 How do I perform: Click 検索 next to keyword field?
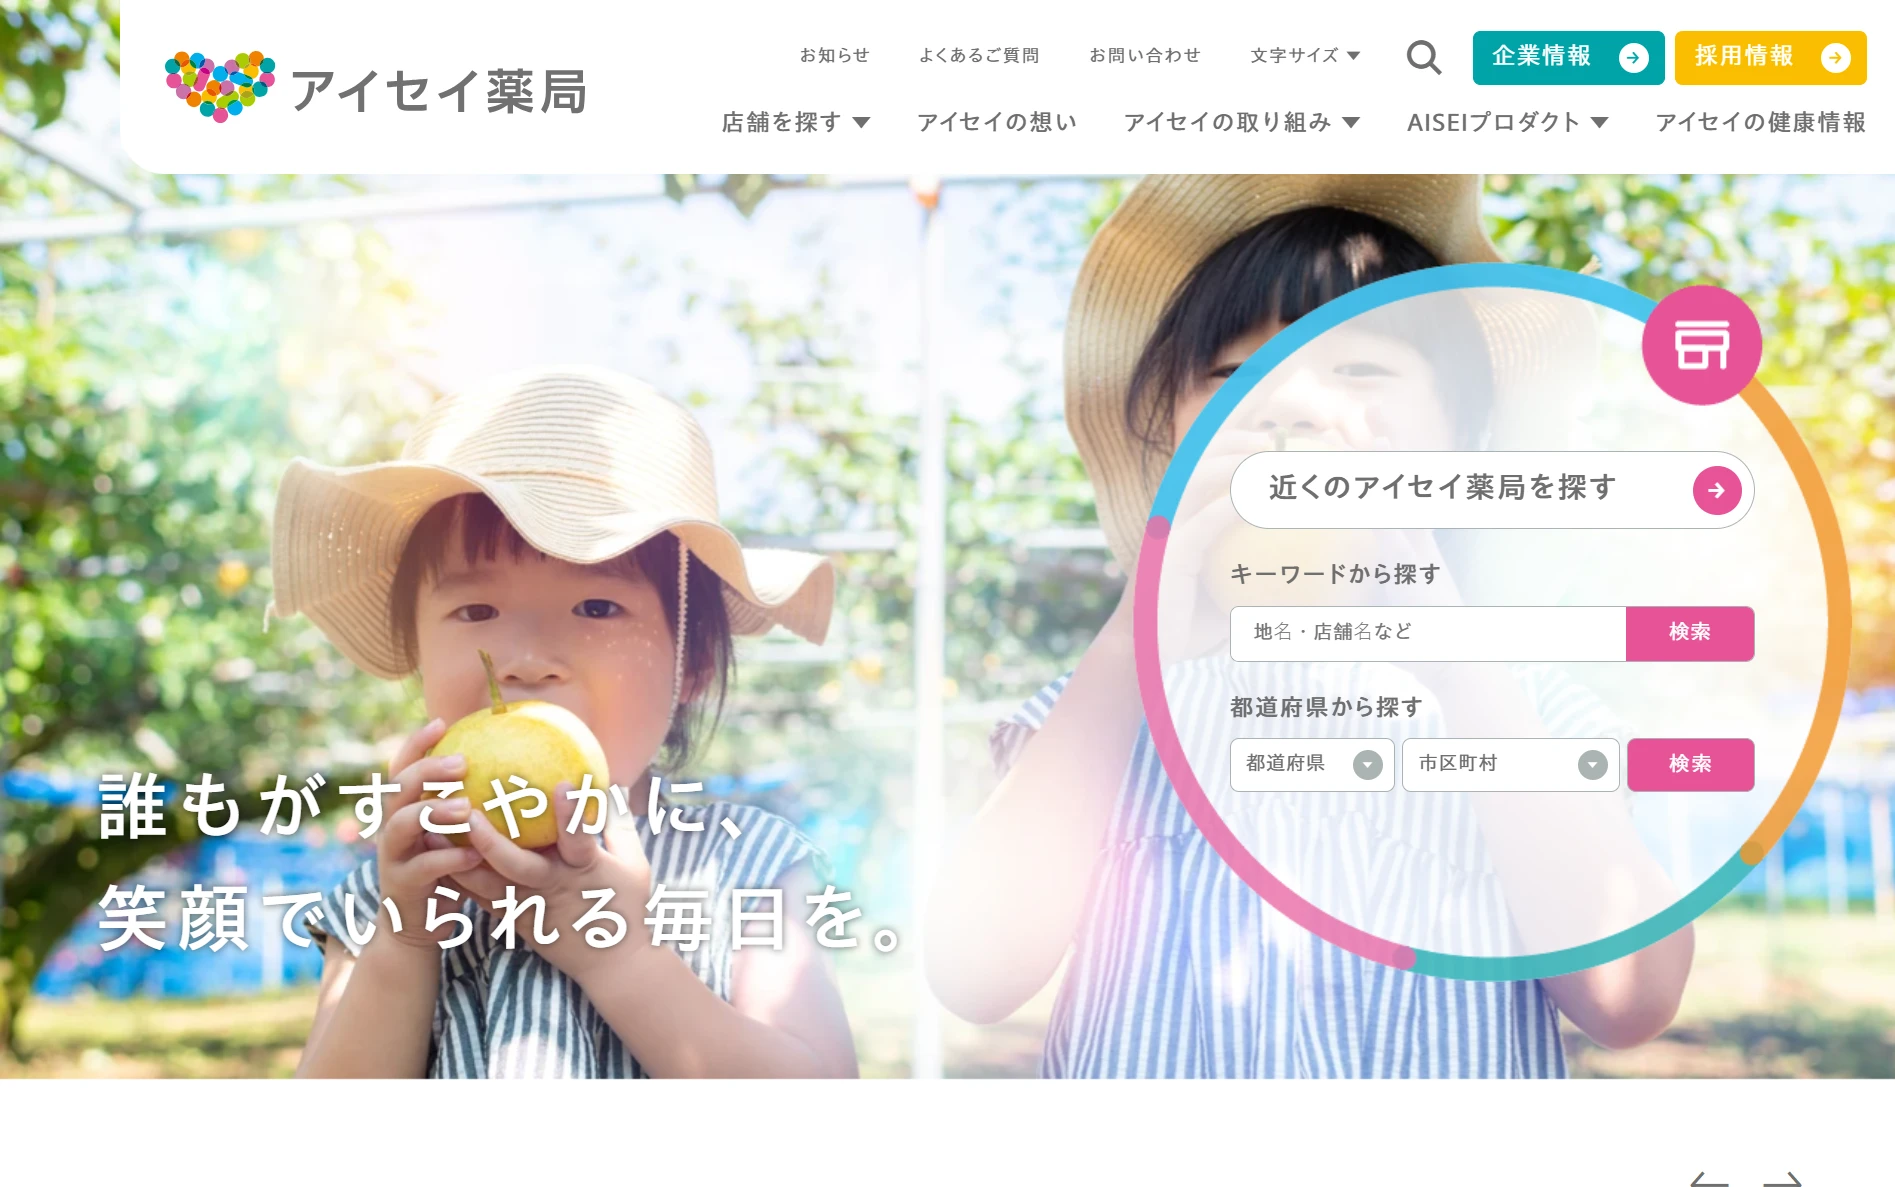(x=1689, y=633)
